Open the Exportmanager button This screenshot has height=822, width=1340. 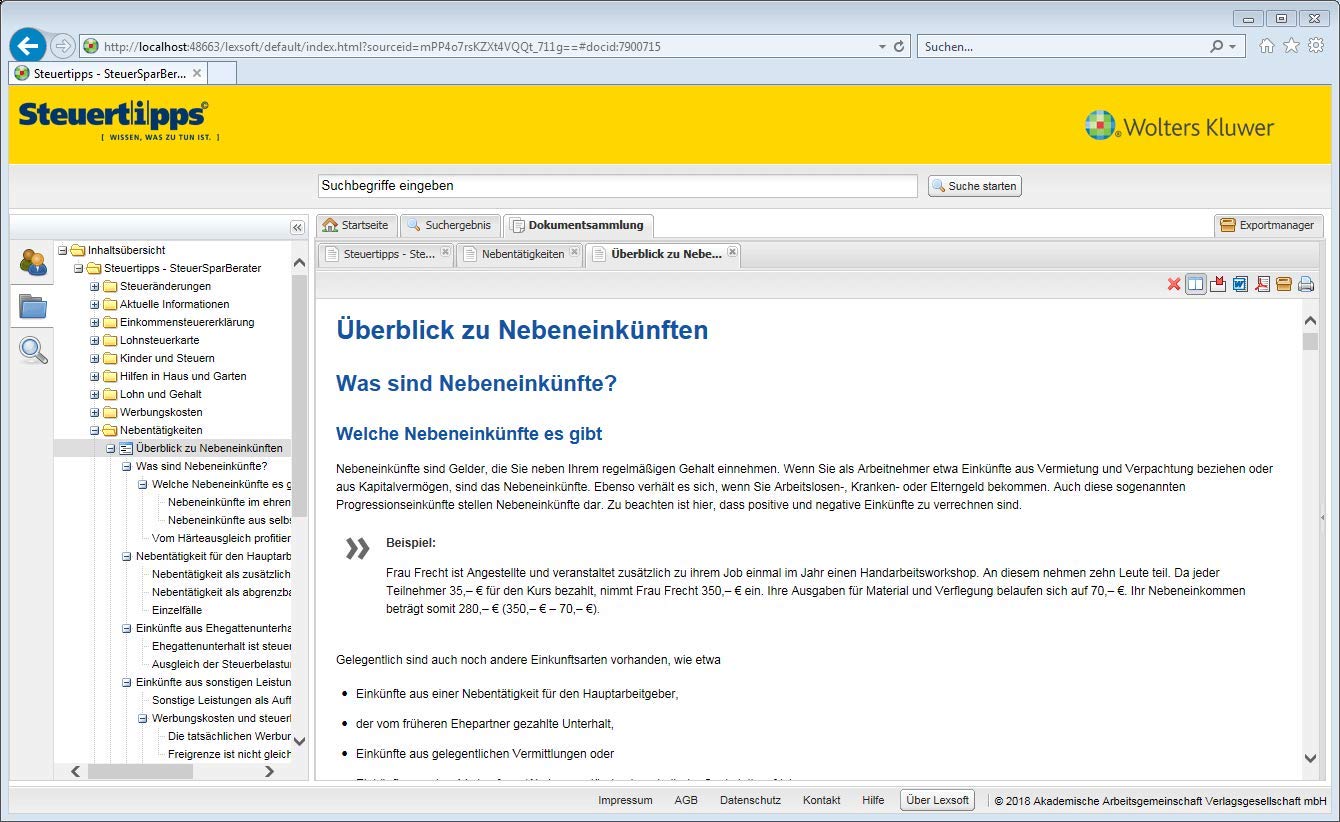pos(1269,225)
